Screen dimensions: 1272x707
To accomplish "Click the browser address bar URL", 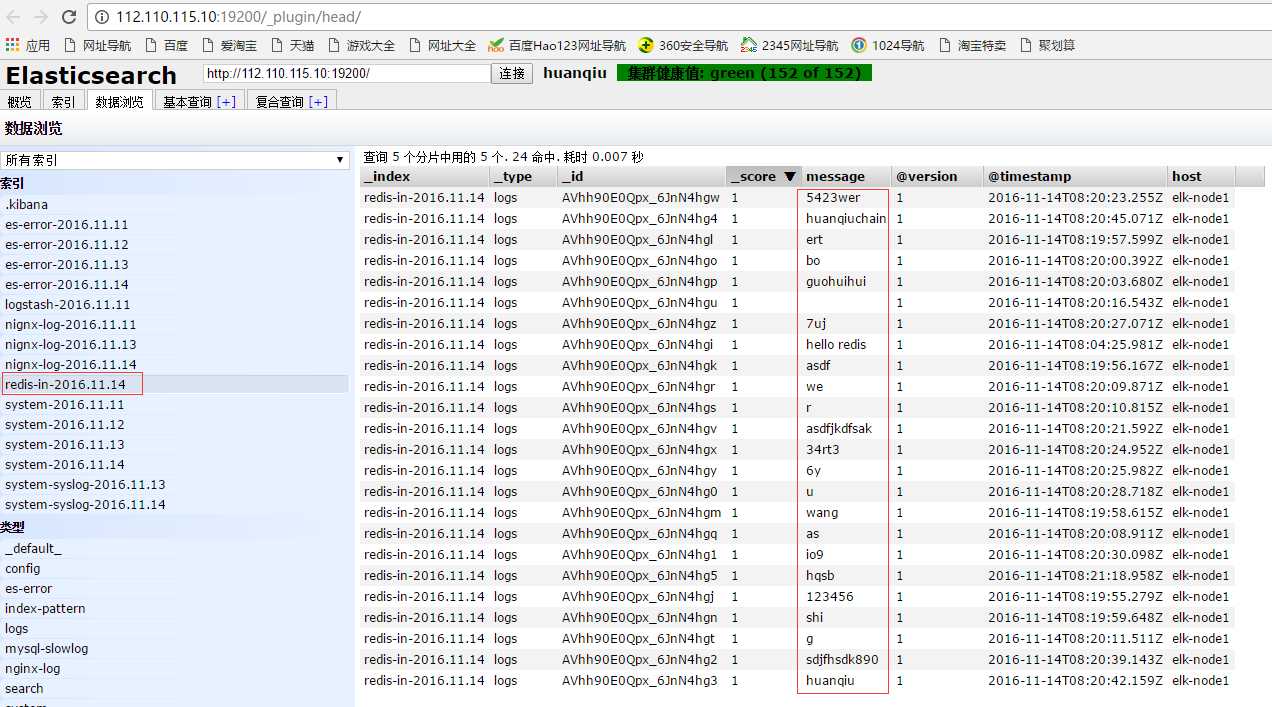I will [238, 17].
